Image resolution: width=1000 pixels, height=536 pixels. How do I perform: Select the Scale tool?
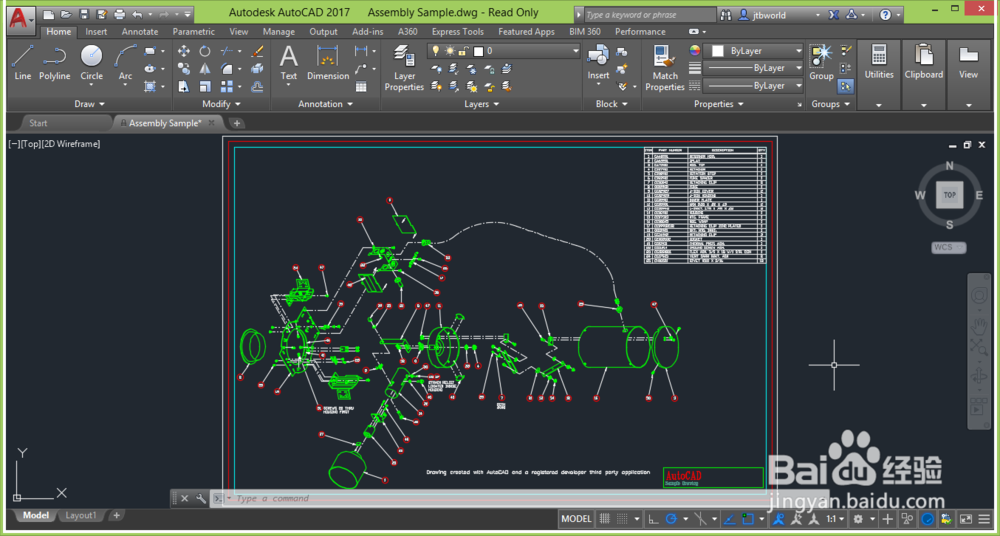pos(205,86)
